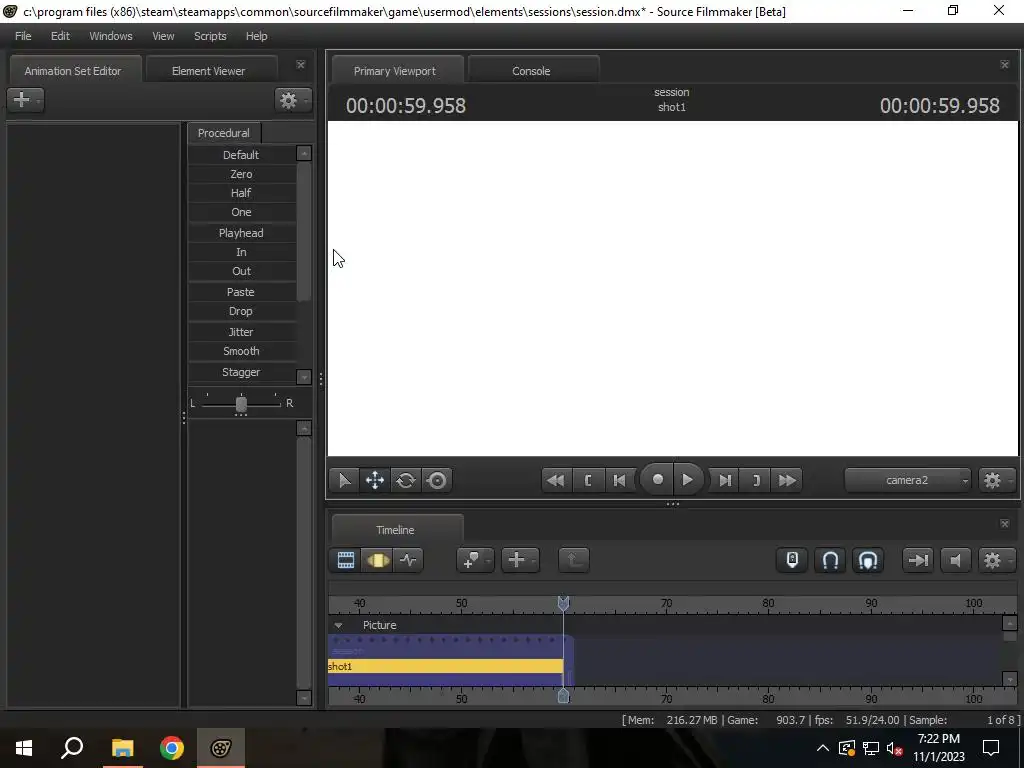Image resolution: width=1024 pixels, height=768 pixels.
Task: Mute audio with the timeline speaker icon
Action: [956, 560]
